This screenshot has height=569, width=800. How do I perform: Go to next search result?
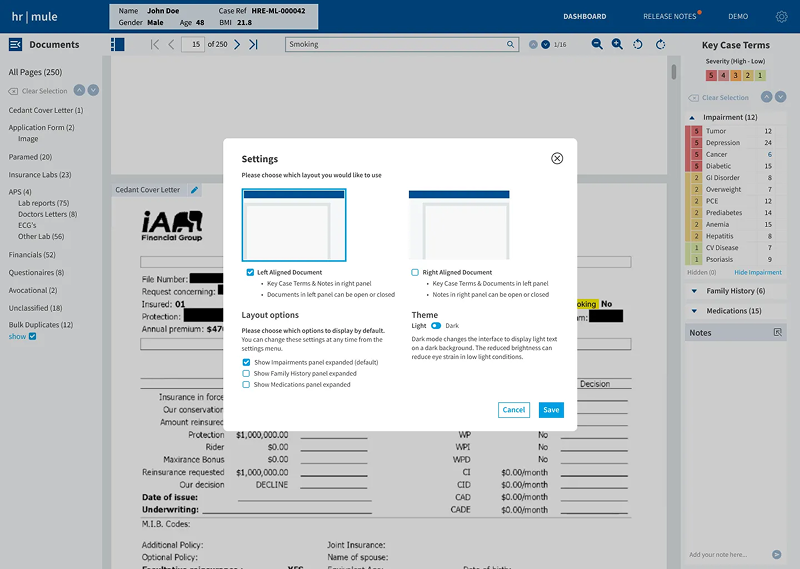545,44
